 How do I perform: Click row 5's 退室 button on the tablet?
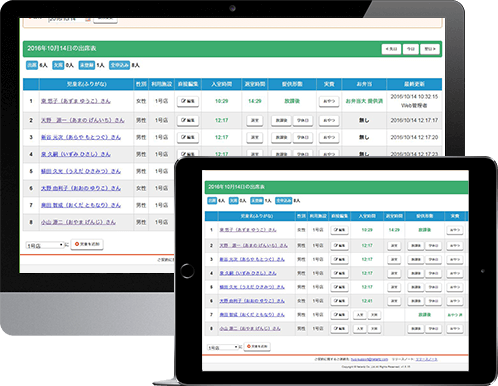[394, 287]
